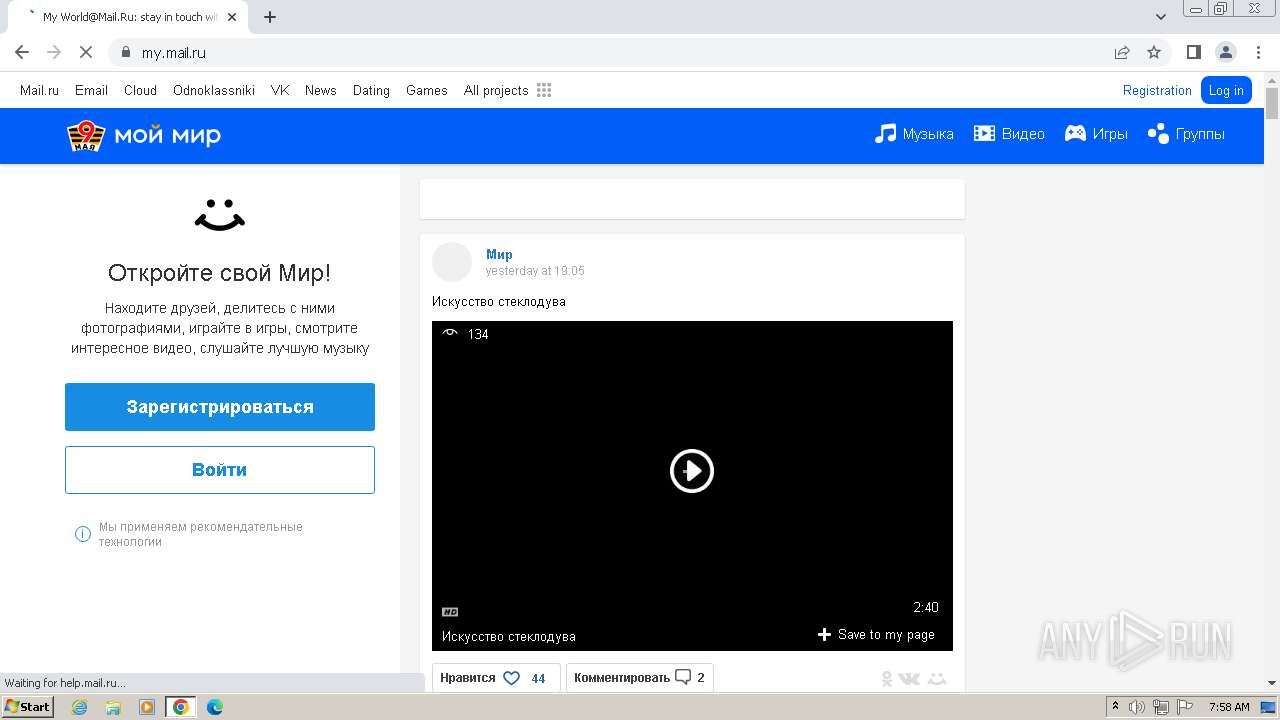The width and height of the screenshot is (1280, 720).
Task: Open the Мир post author link
Action: click(x=499, y=254)
